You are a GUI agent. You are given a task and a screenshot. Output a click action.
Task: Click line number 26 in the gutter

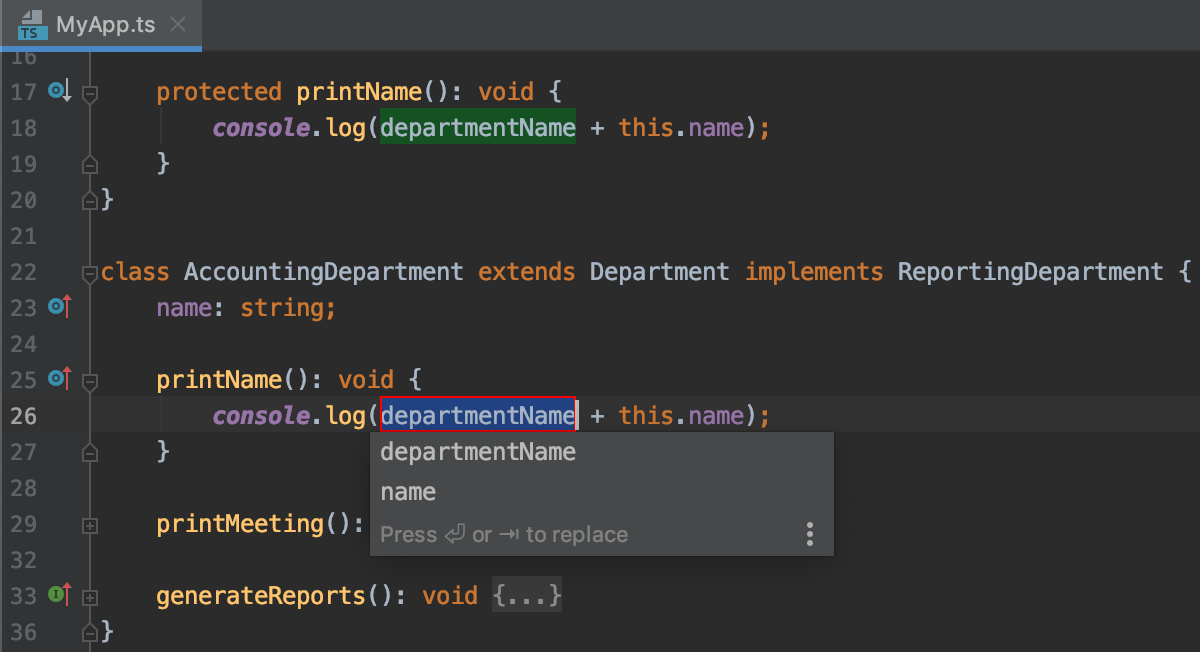click(x=24, y=414)
